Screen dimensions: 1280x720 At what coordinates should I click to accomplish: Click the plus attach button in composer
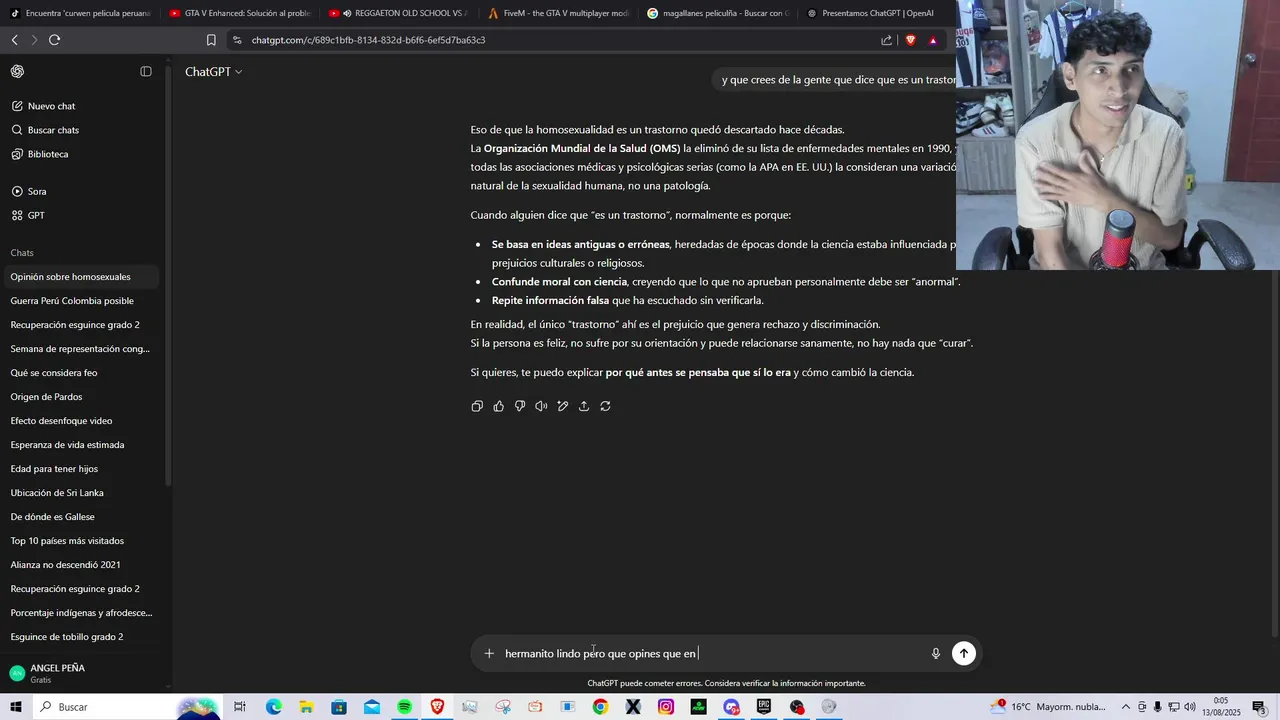(489, 653)
